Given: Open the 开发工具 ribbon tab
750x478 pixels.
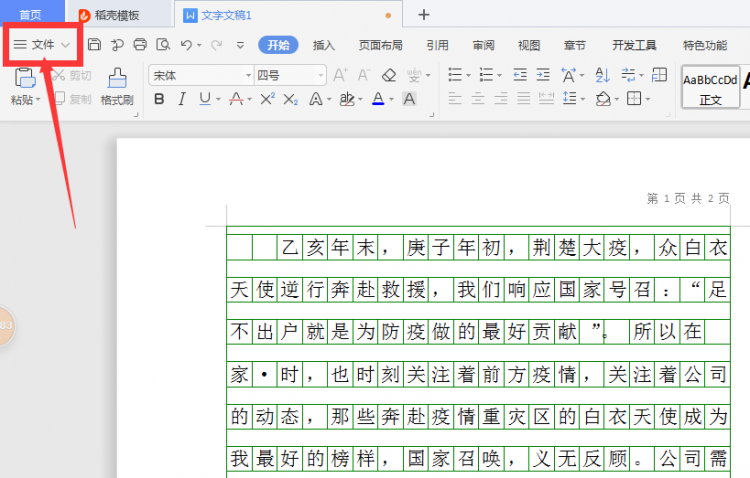Looking at the screenshot, I should [634, 45].
